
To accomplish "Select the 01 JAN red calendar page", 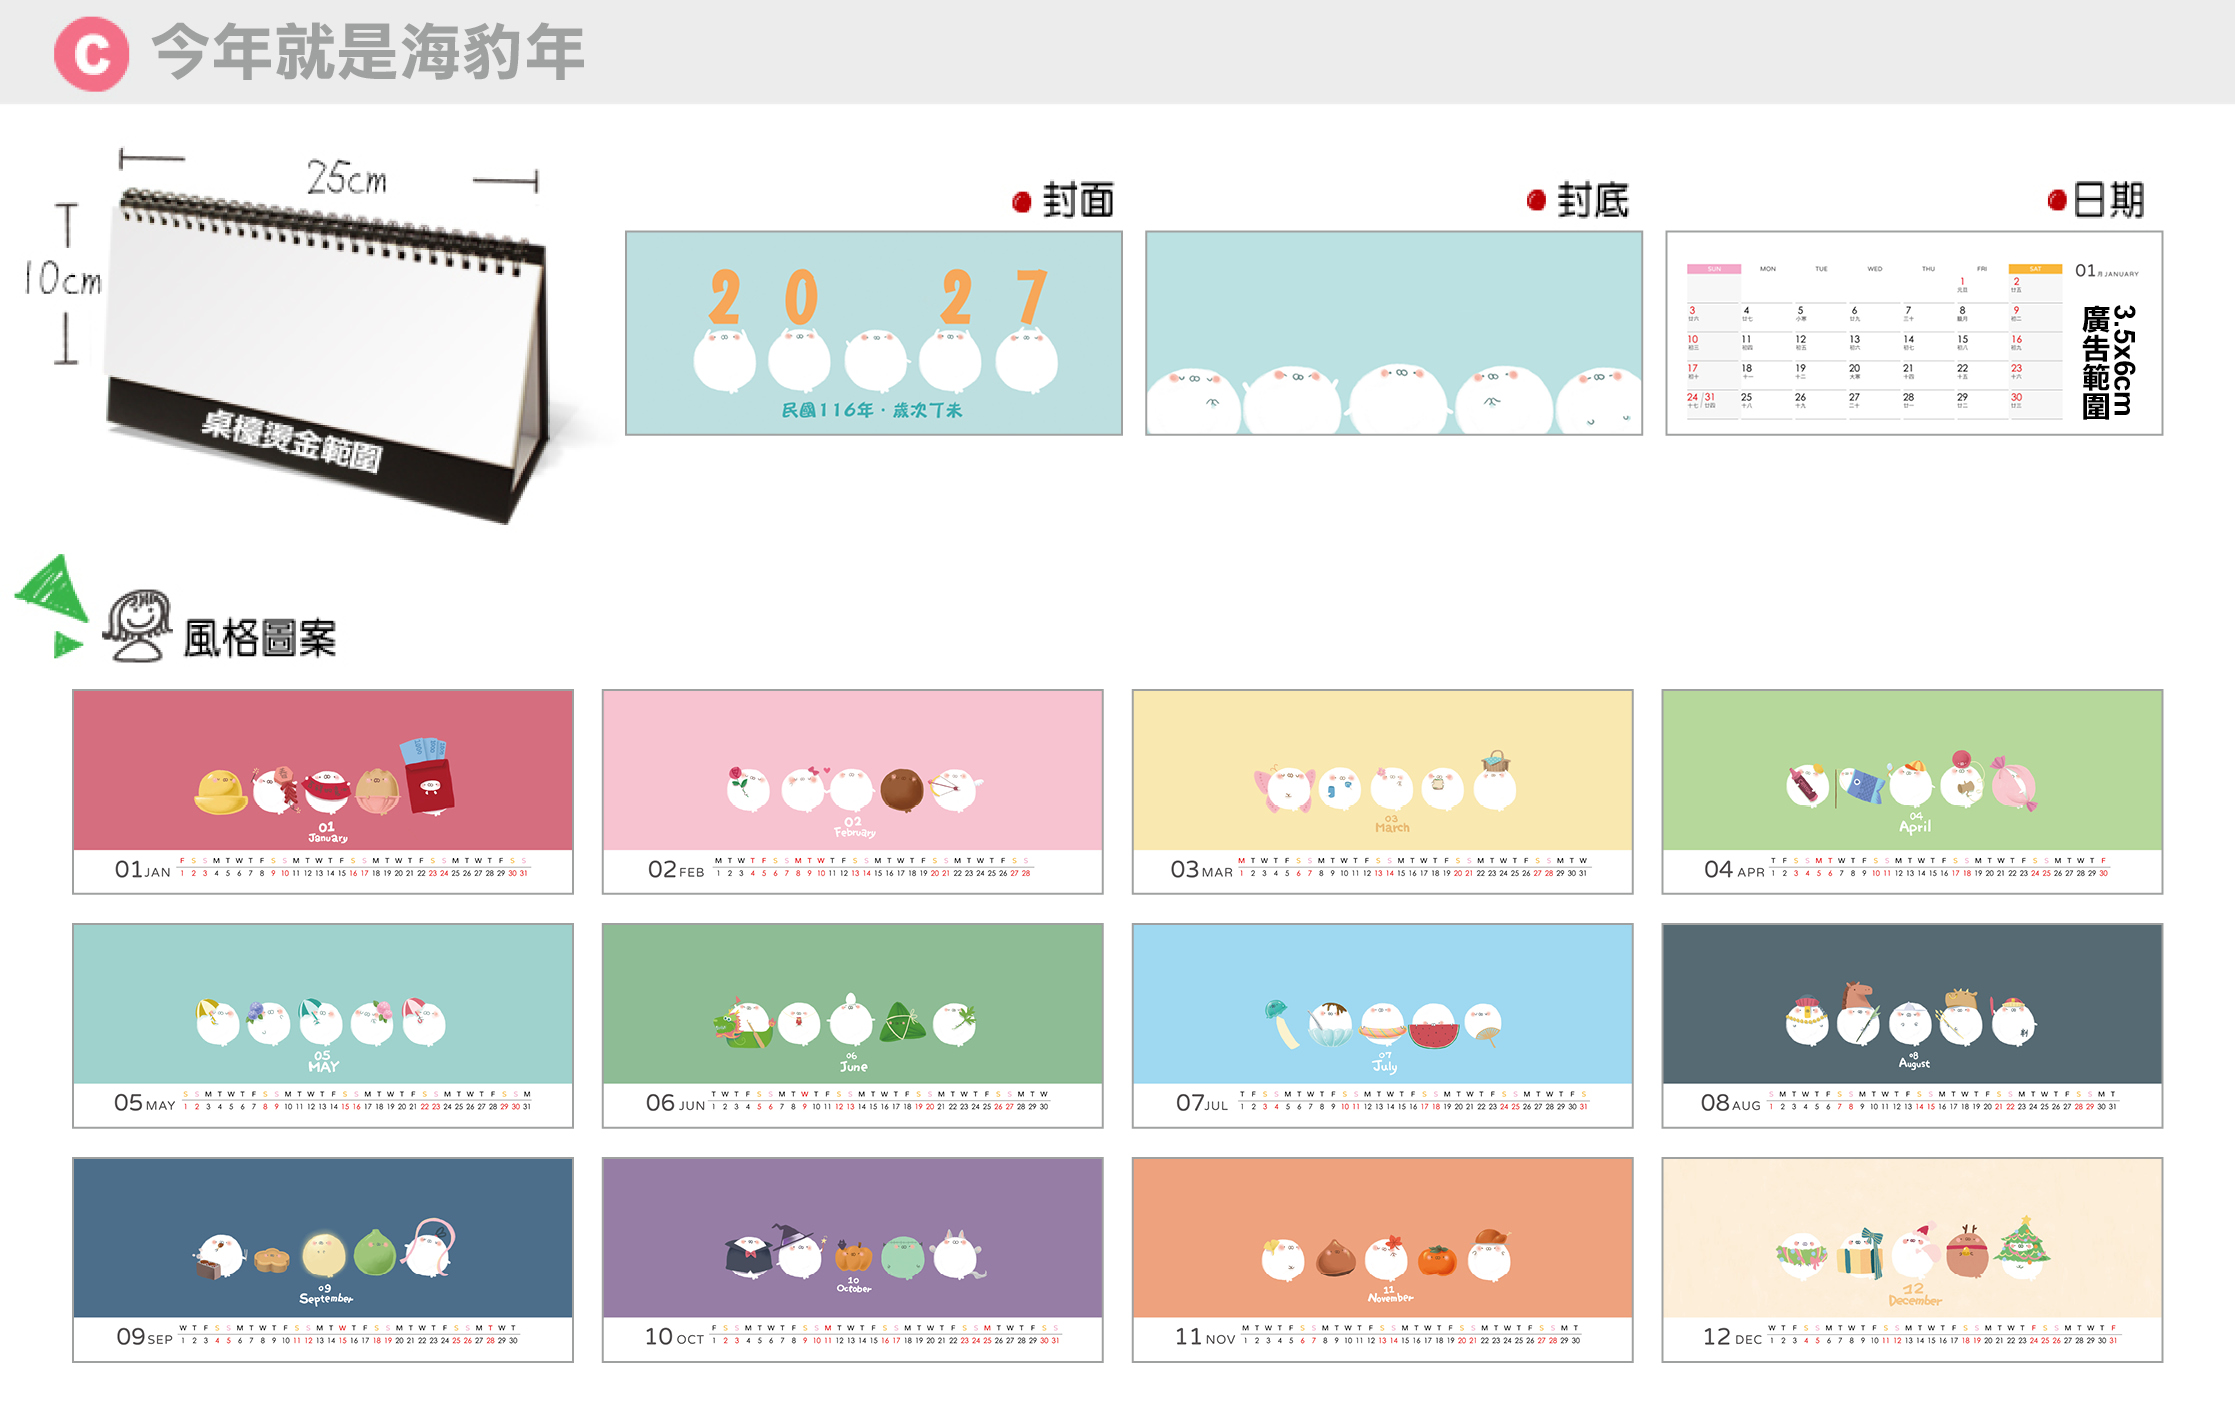I will click(x=323, y=791).
